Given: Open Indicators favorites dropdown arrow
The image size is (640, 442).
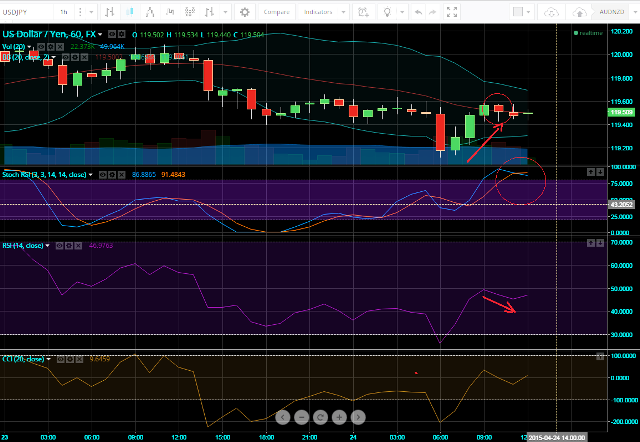Looking at the screenshot, I should pyautogui.click(x=343, y=12).
